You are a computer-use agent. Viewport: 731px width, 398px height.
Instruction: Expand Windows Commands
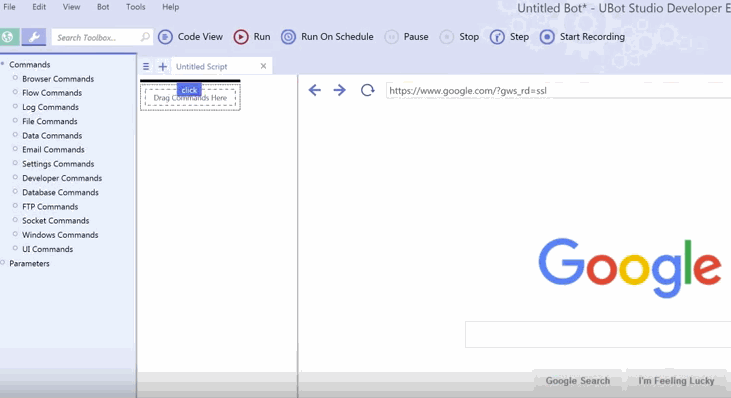[15, 234]
